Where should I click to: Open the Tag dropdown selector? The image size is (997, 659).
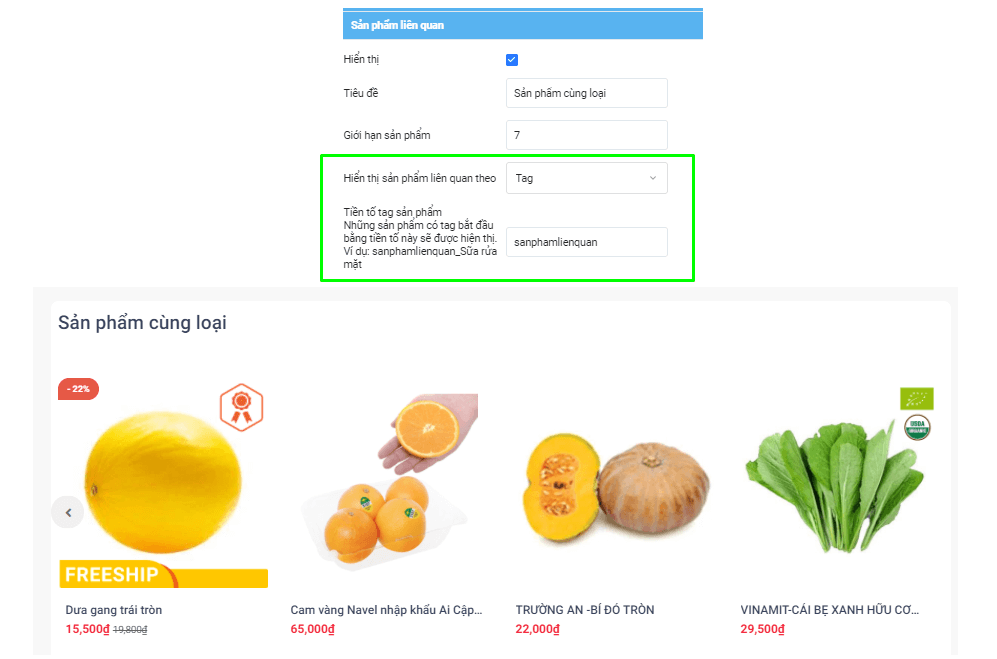click(x=587, y=178)
